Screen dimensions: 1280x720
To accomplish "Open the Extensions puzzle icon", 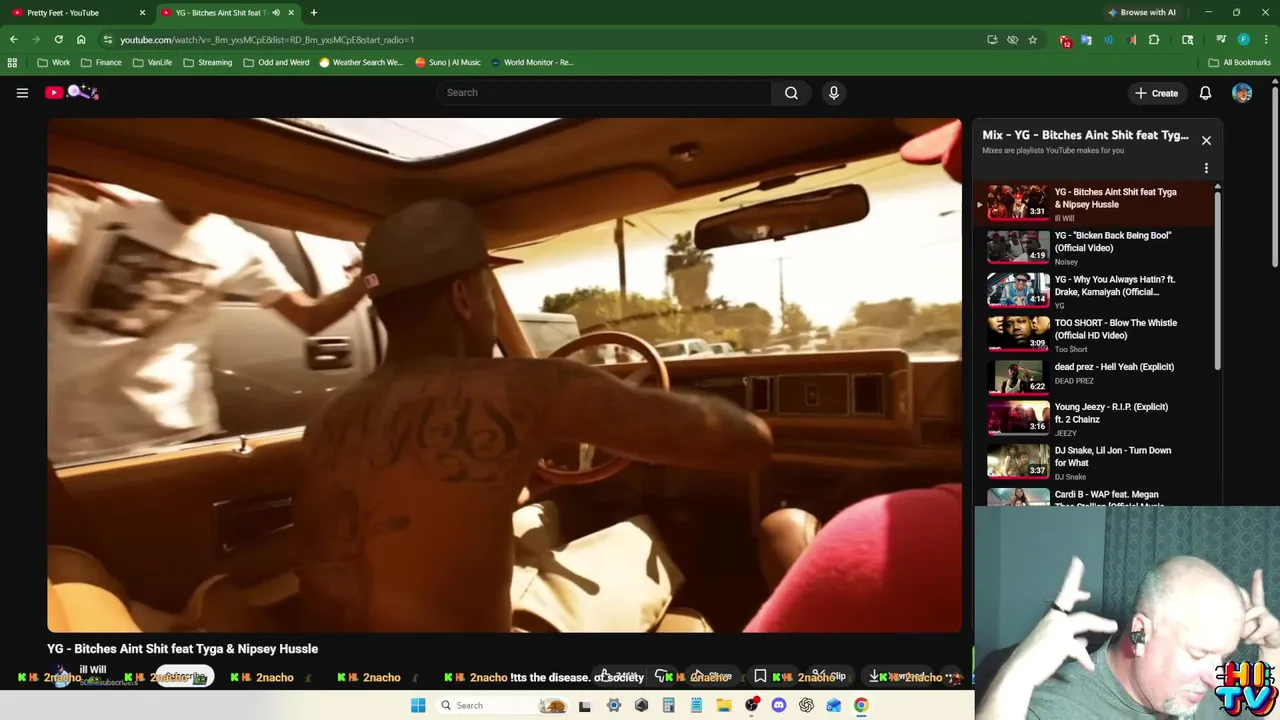I will point(1154,40).
